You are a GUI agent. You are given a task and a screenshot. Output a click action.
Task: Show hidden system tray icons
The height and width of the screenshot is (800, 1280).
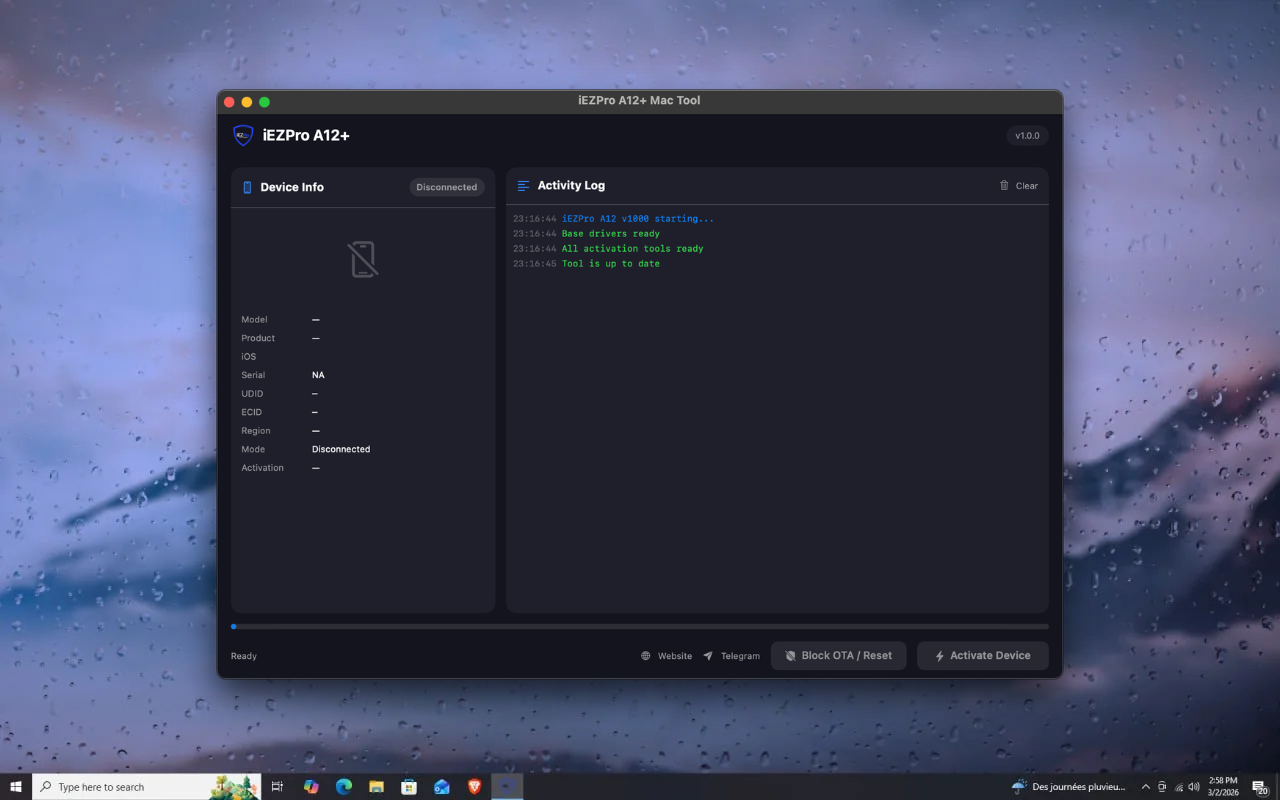(1146, 787)
